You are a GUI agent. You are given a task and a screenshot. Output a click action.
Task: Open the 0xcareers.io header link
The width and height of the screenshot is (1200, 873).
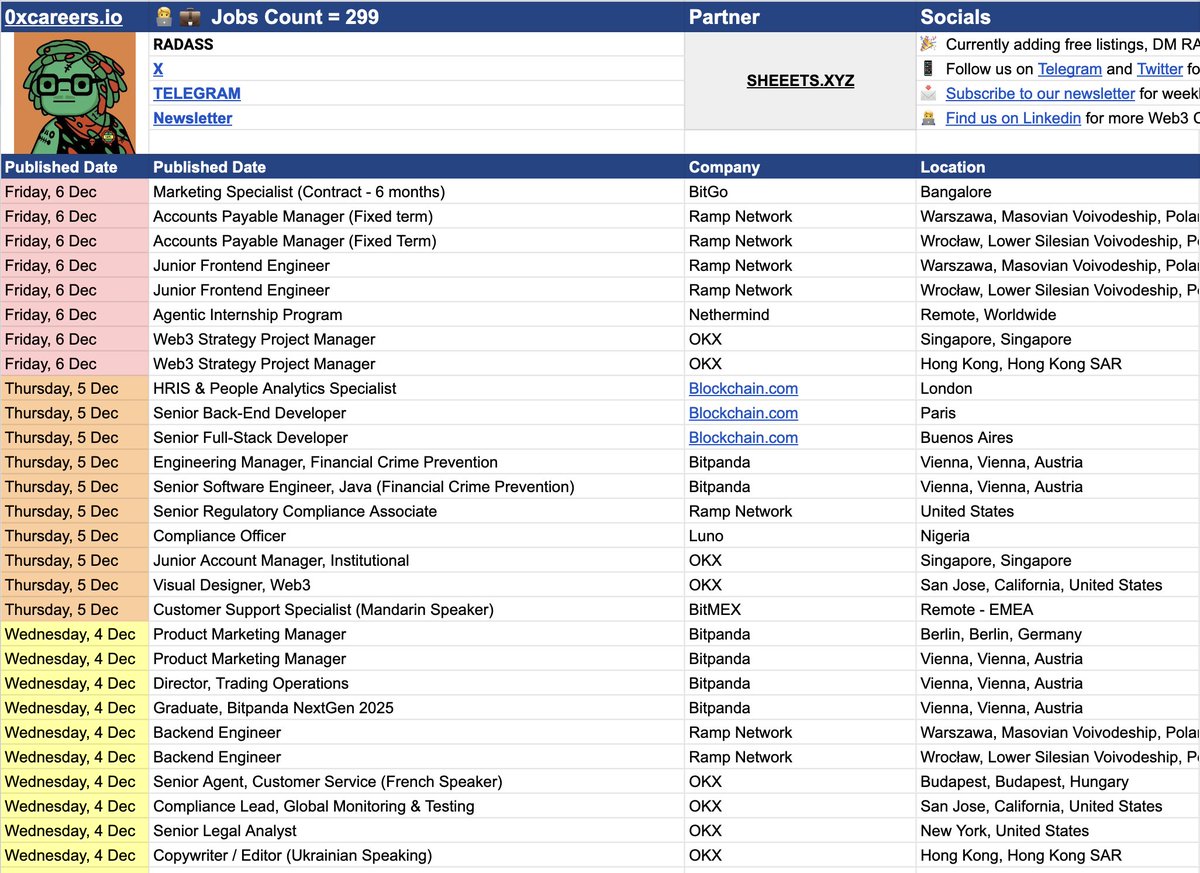pyautogui.click(x=63, y=17)
